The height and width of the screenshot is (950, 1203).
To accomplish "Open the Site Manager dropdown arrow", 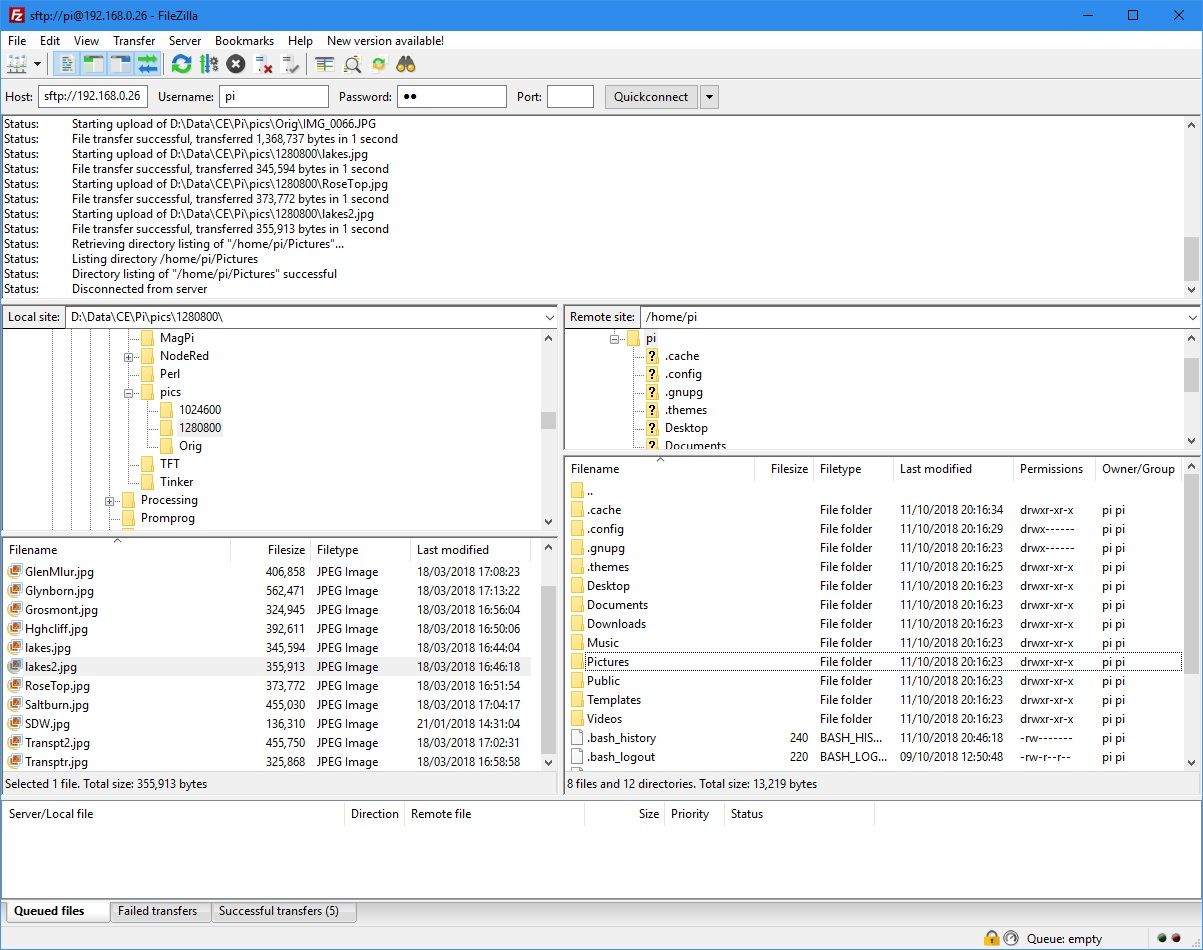I will coord(38,64).
